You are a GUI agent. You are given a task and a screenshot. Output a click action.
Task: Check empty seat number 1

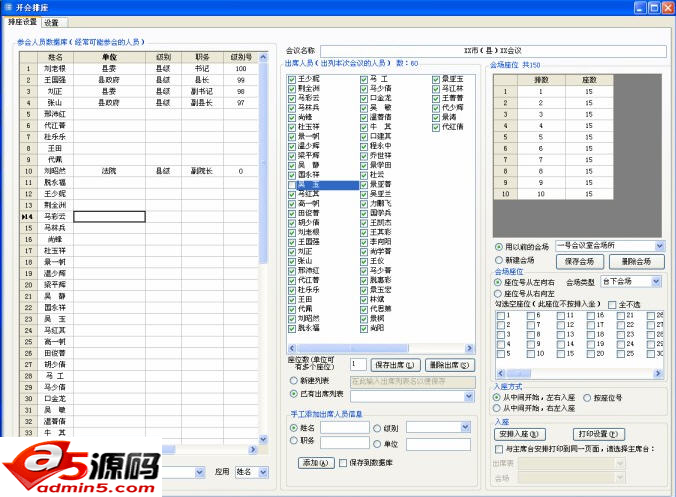coord(501,316)
